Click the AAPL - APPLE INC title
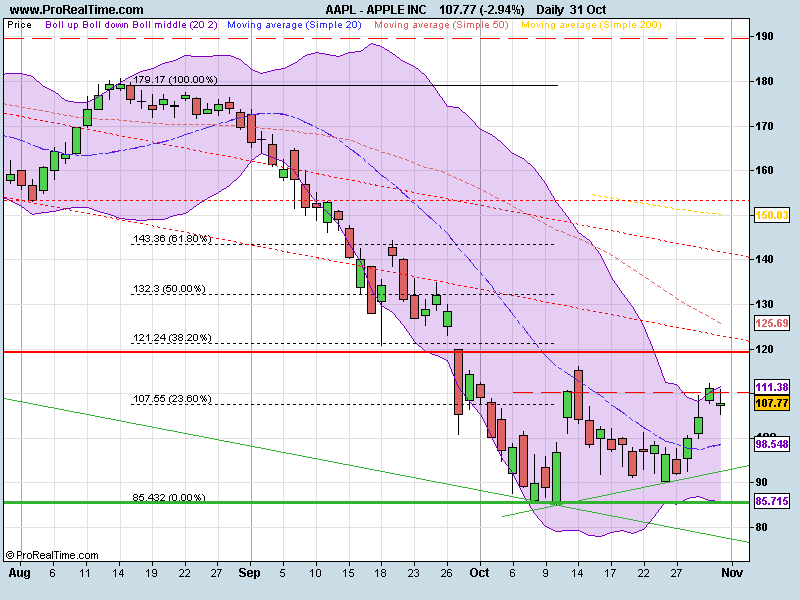800x600 pixels. click(x=376, y=9)
